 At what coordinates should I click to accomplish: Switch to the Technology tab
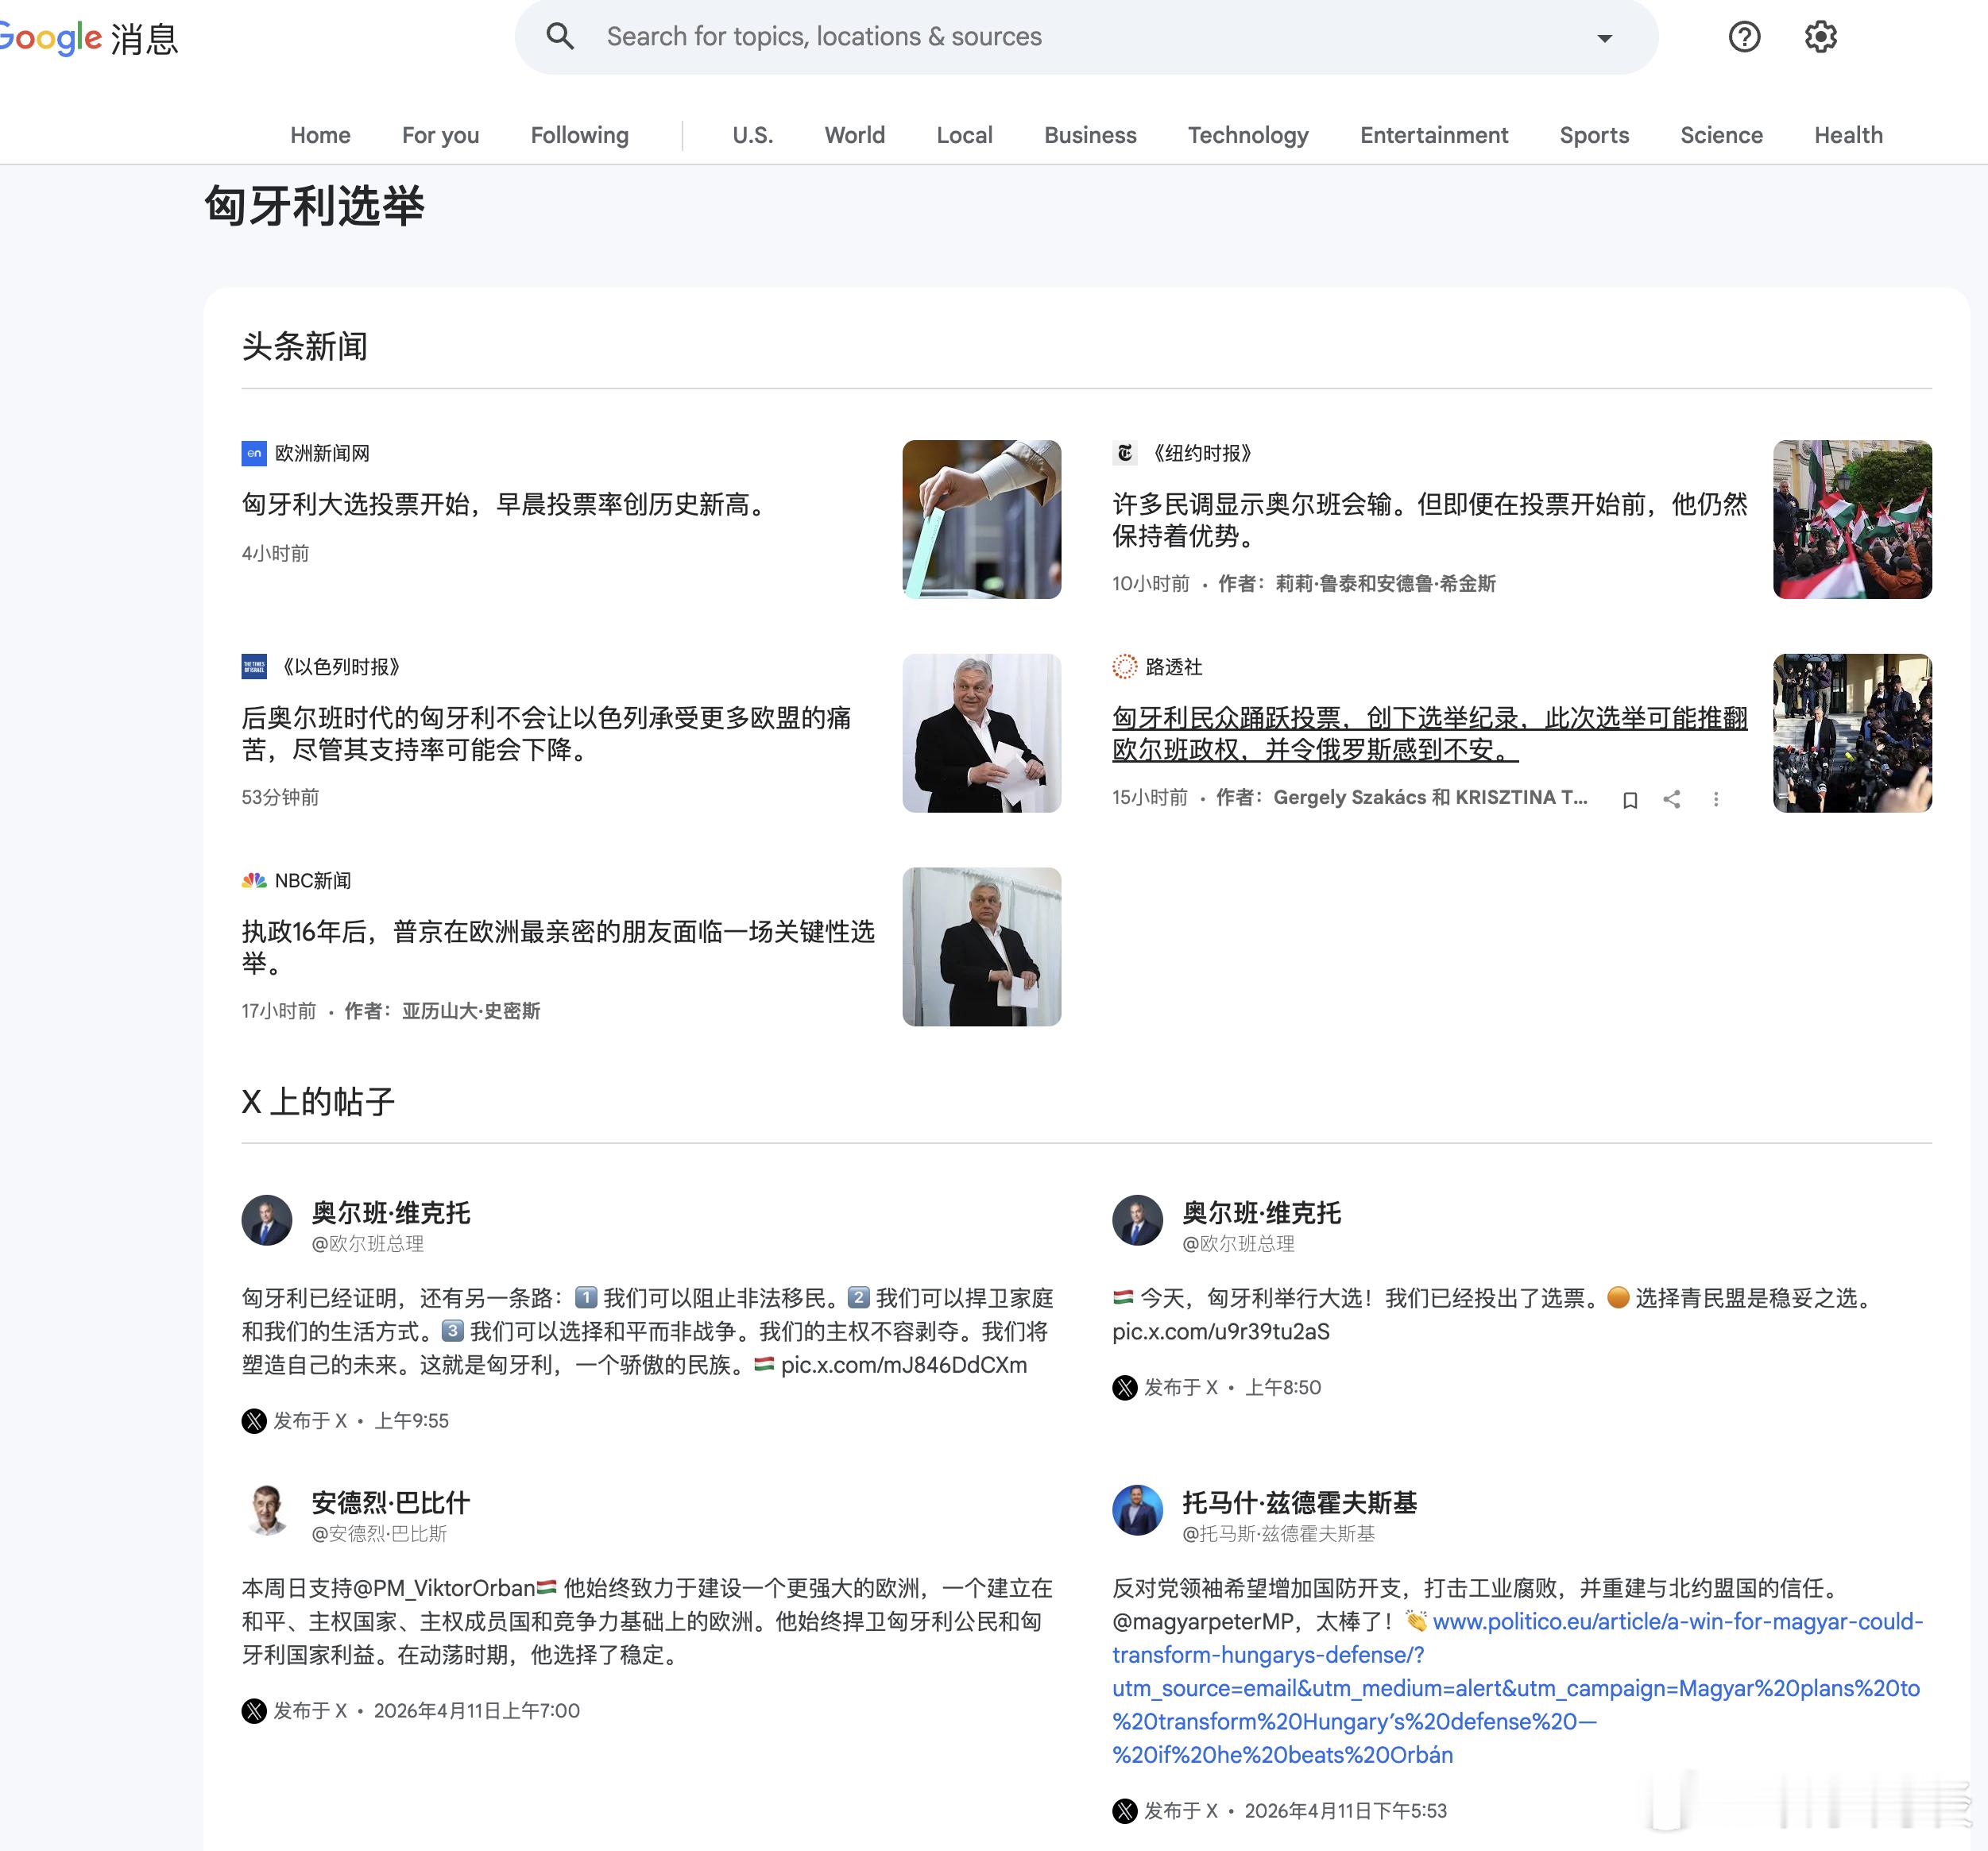pos(1247,135)
